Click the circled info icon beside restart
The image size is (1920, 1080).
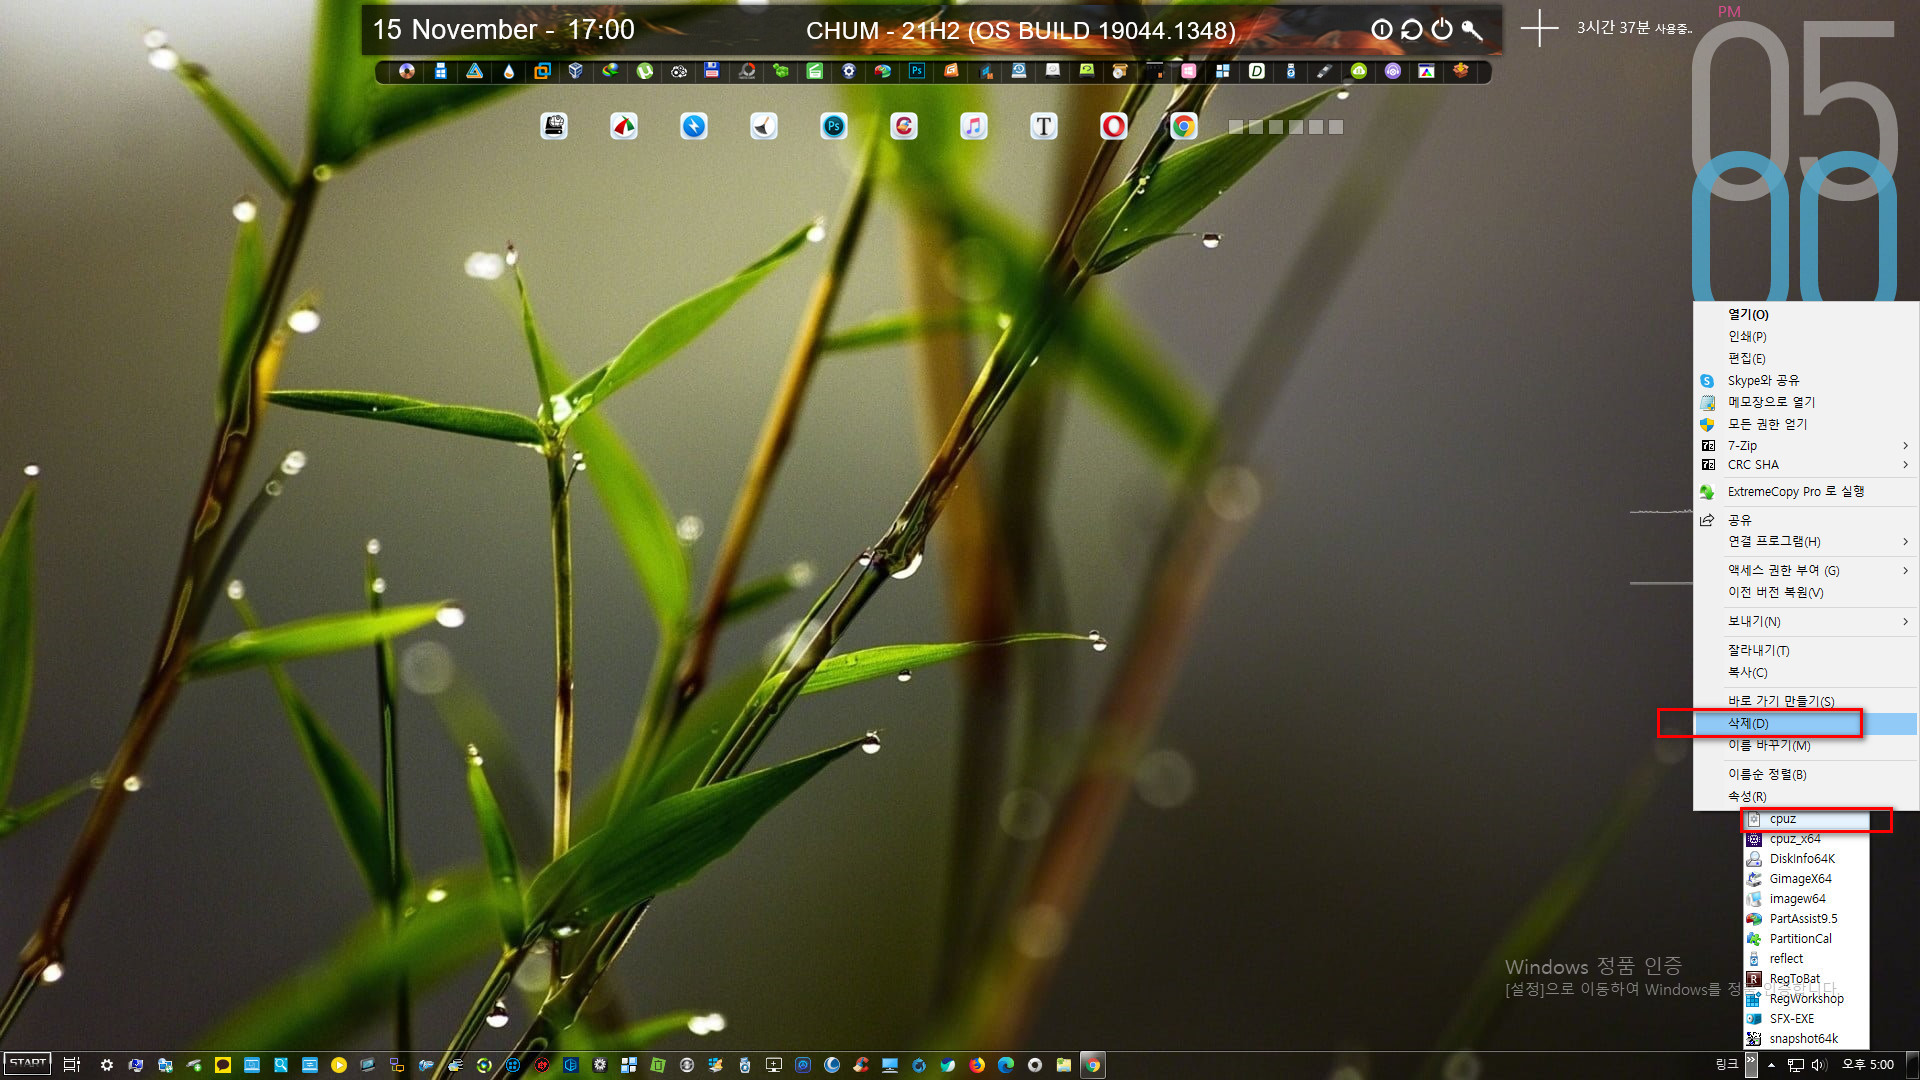[1381, 30]
